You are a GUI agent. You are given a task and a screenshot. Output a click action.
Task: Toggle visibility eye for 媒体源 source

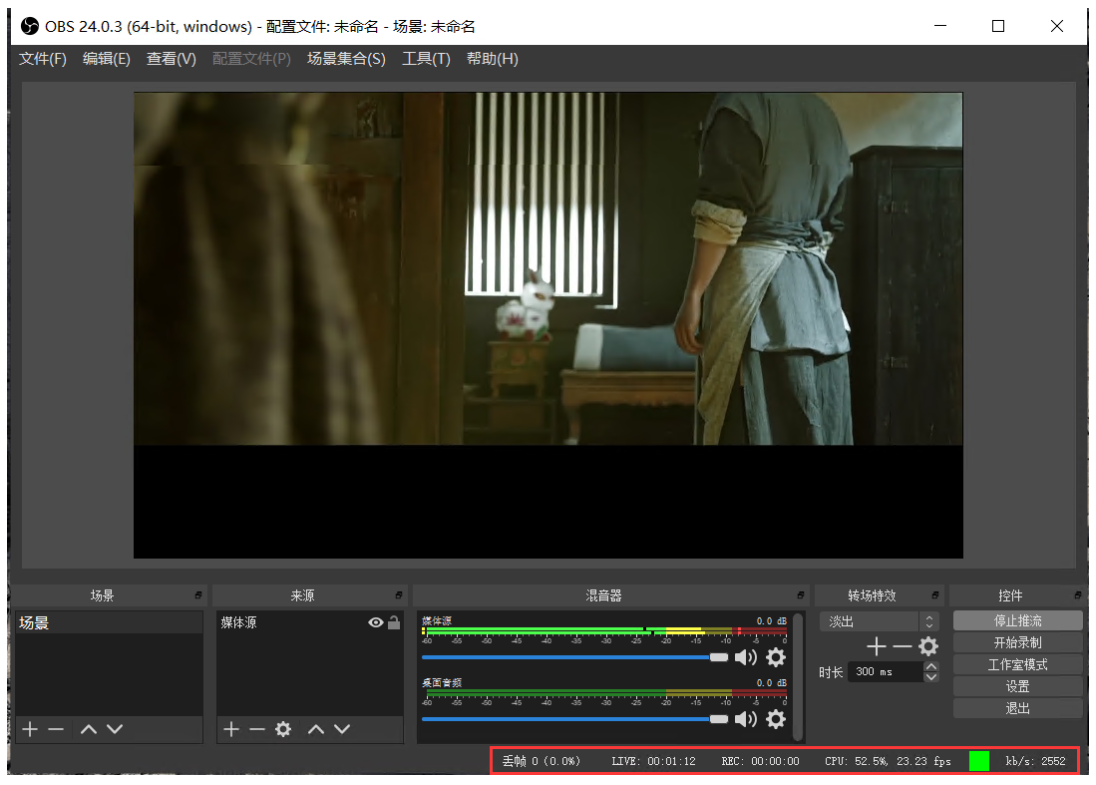[375, 622]
